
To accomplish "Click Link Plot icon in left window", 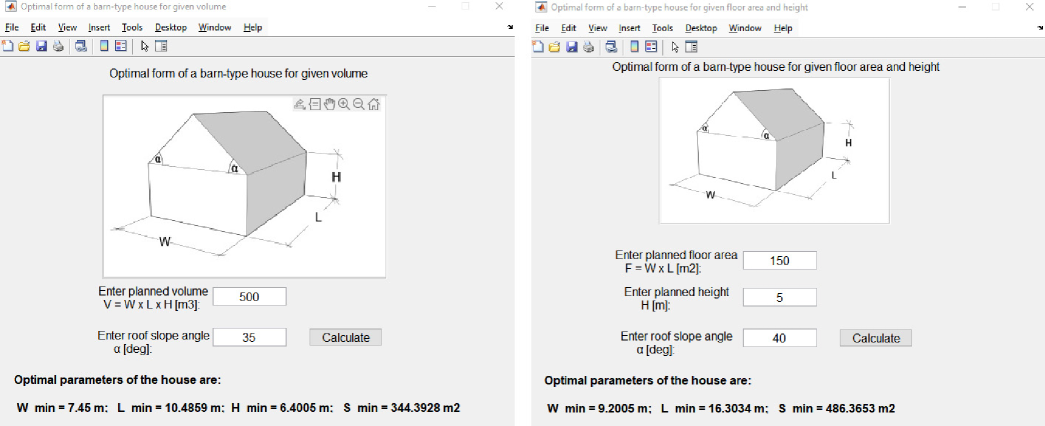I will click(81, 47).
